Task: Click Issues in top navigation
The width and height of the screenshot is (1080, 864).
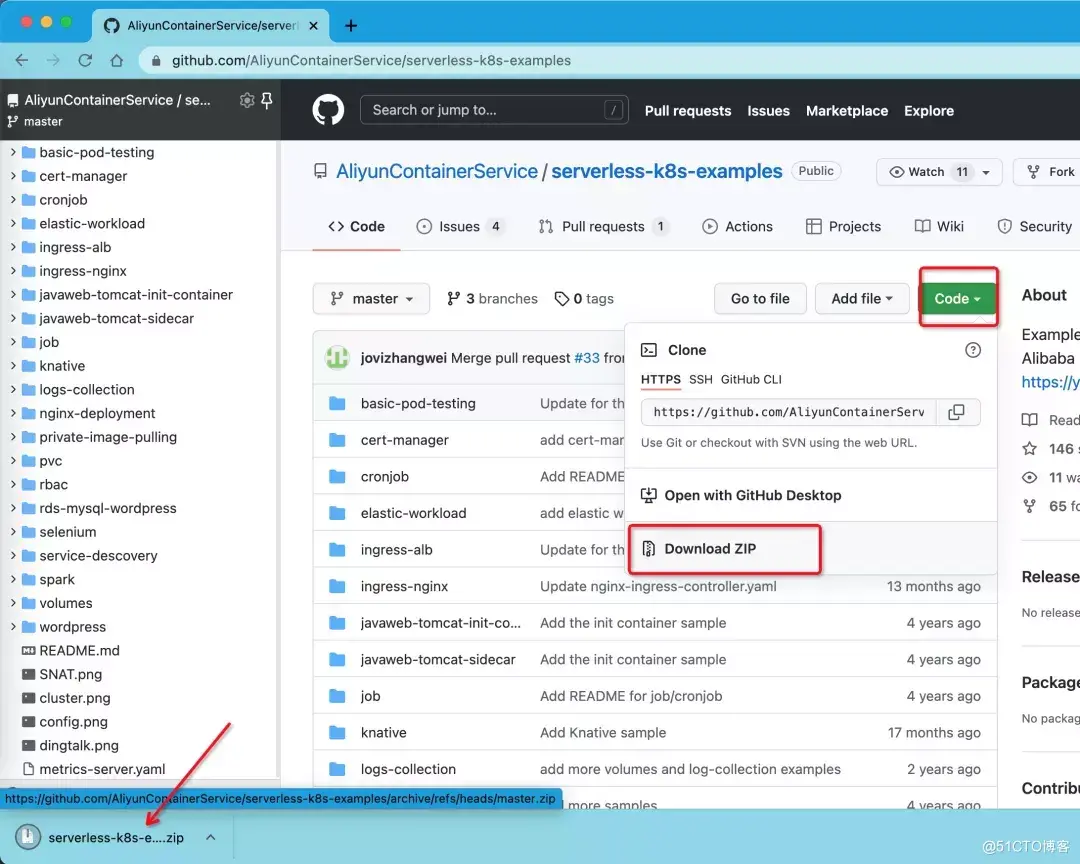Action: [x=768, y=111]
